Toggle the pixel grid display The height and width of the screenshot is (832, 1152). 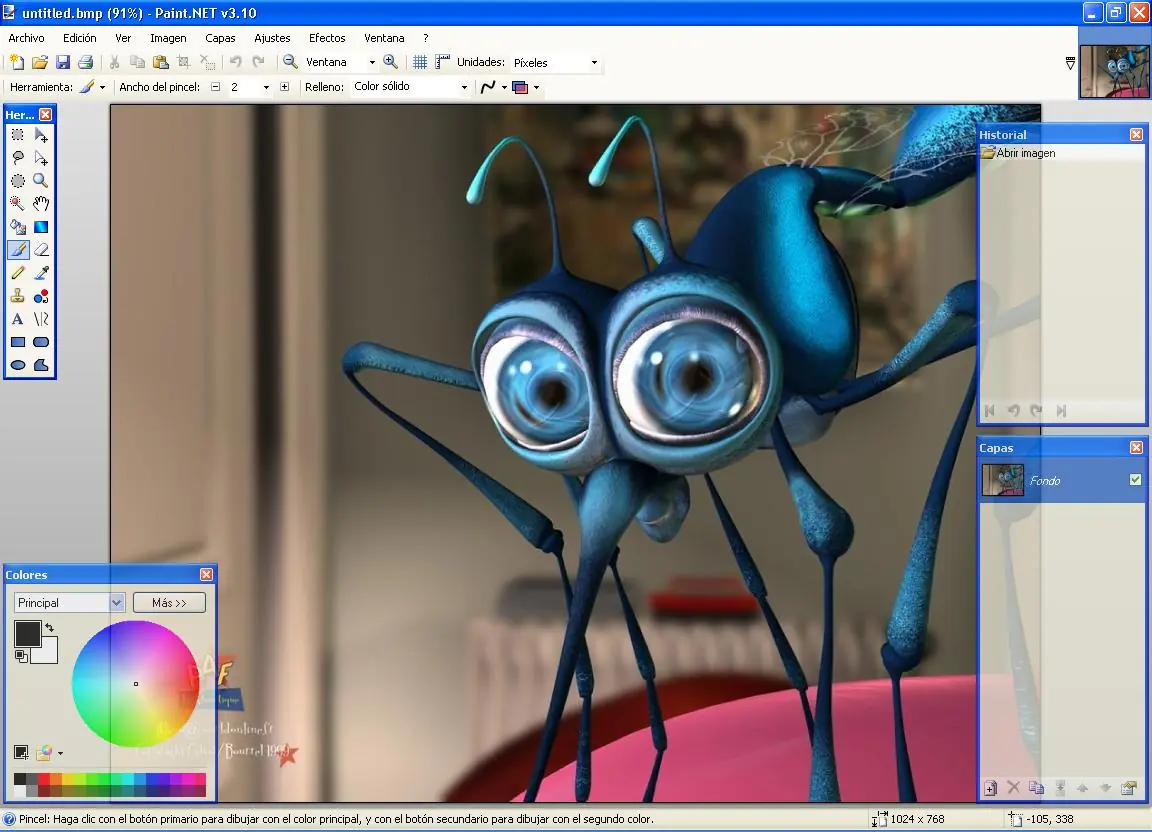(420, 62)
